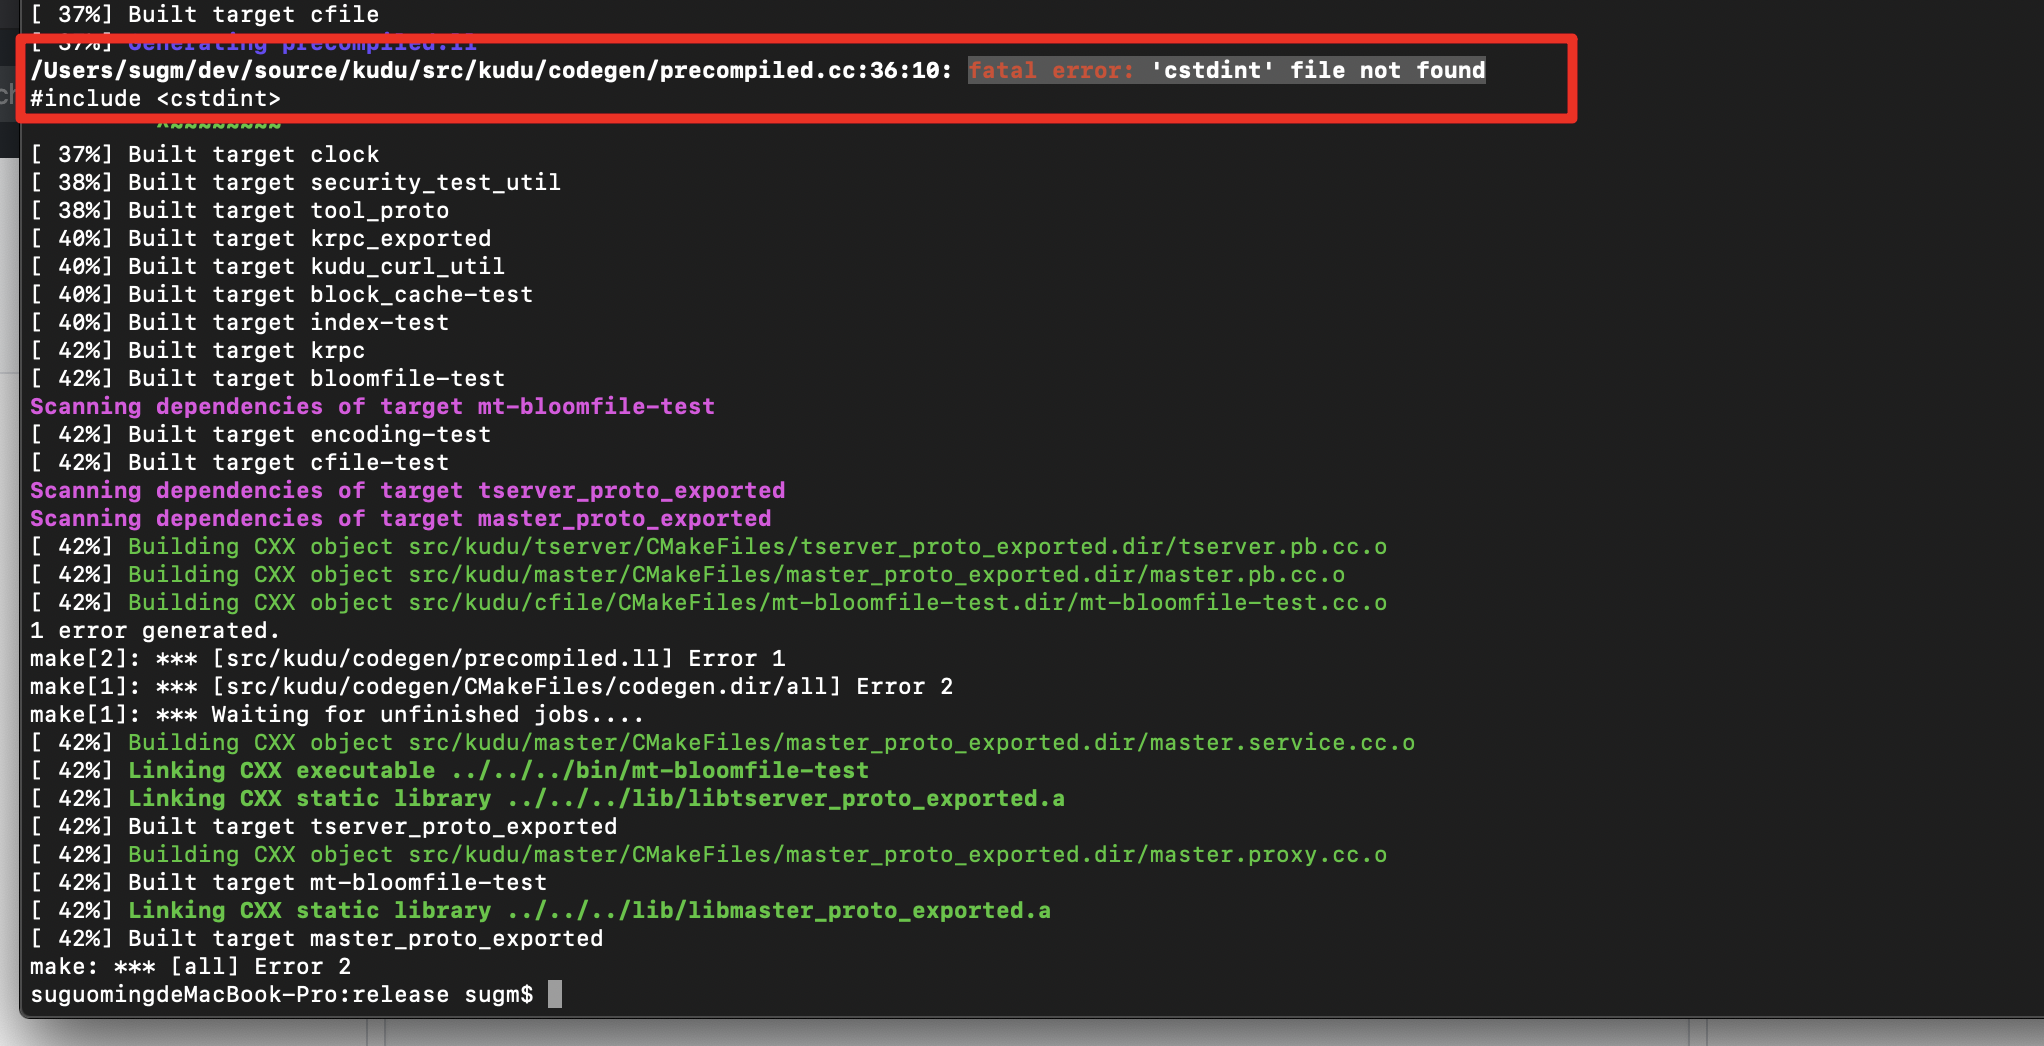2044x1046 pixels.
Task: Click the 'Built target kudu_curl_util' line
Action: coord(267,266)
